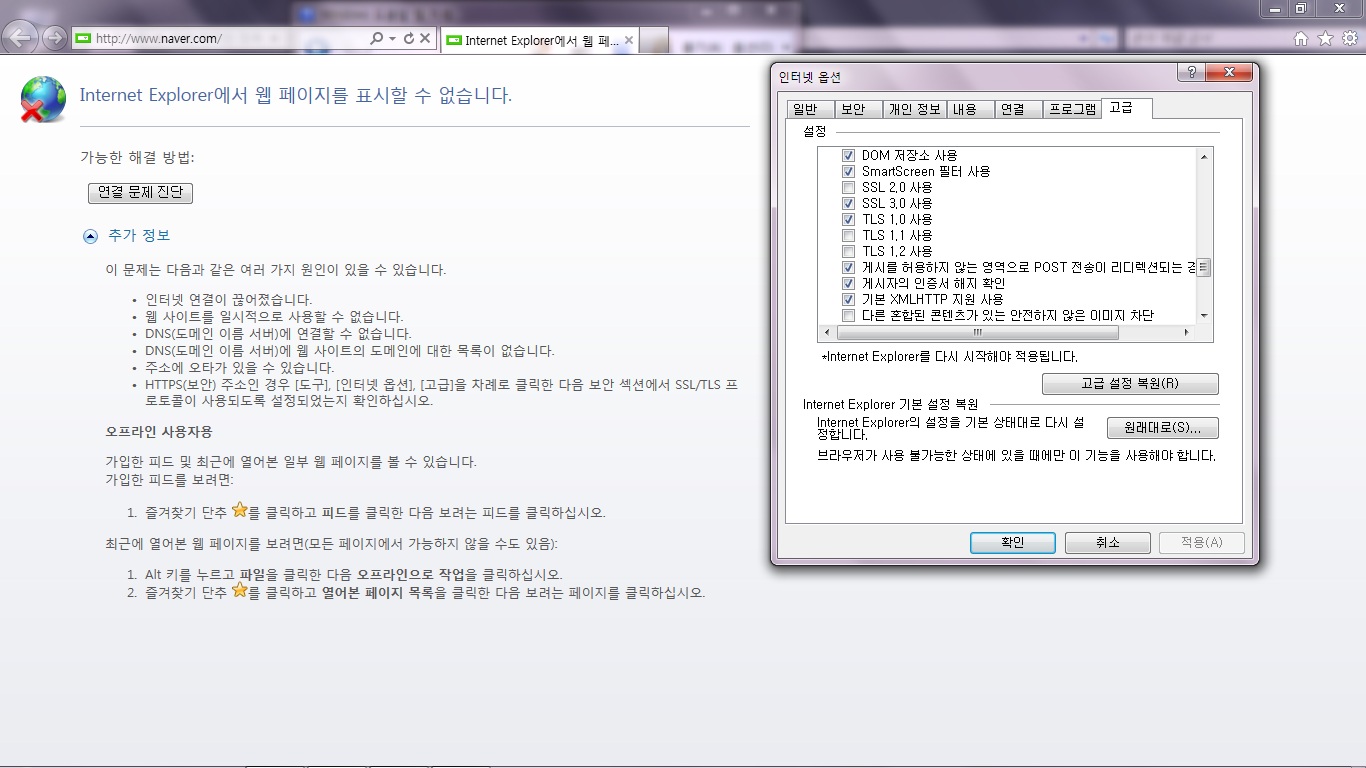Click the '원래대로(S)...' reset button

click(x=1163, y=428)
